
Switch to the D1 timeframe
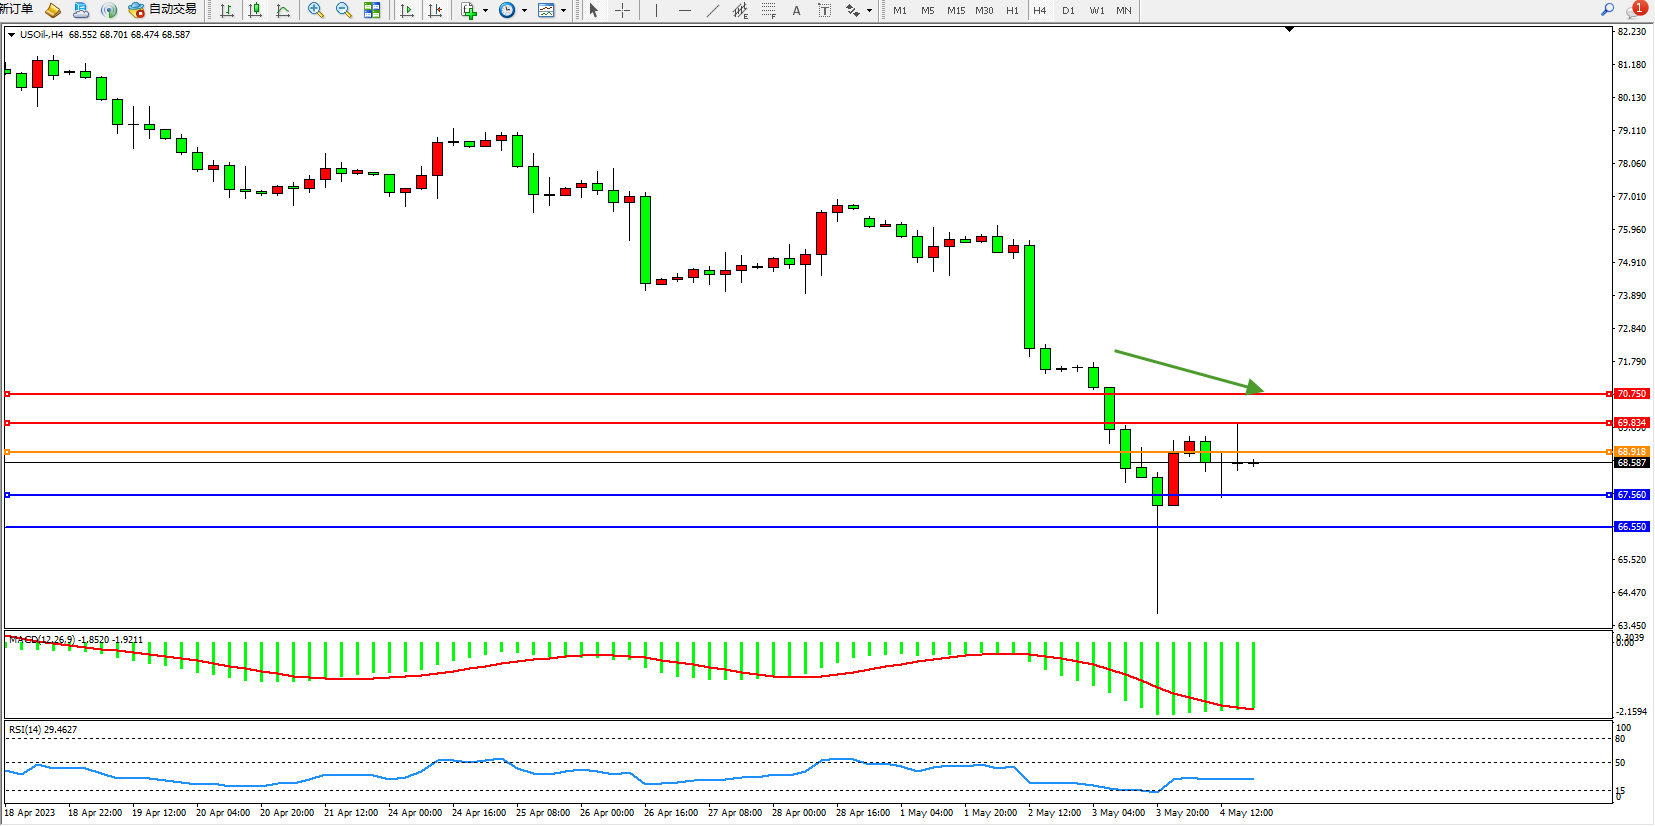(x=1068, y=10)
